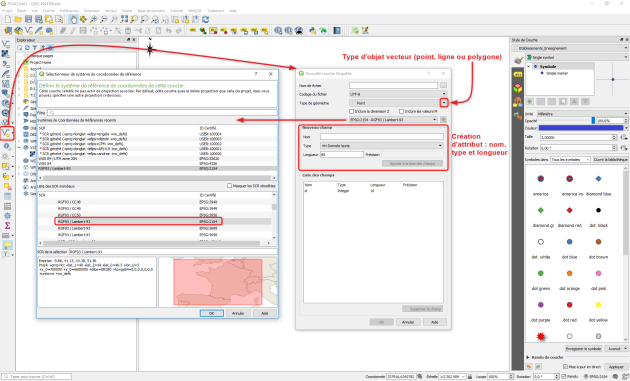Select the Pan Map hand tool

[73, 19]
